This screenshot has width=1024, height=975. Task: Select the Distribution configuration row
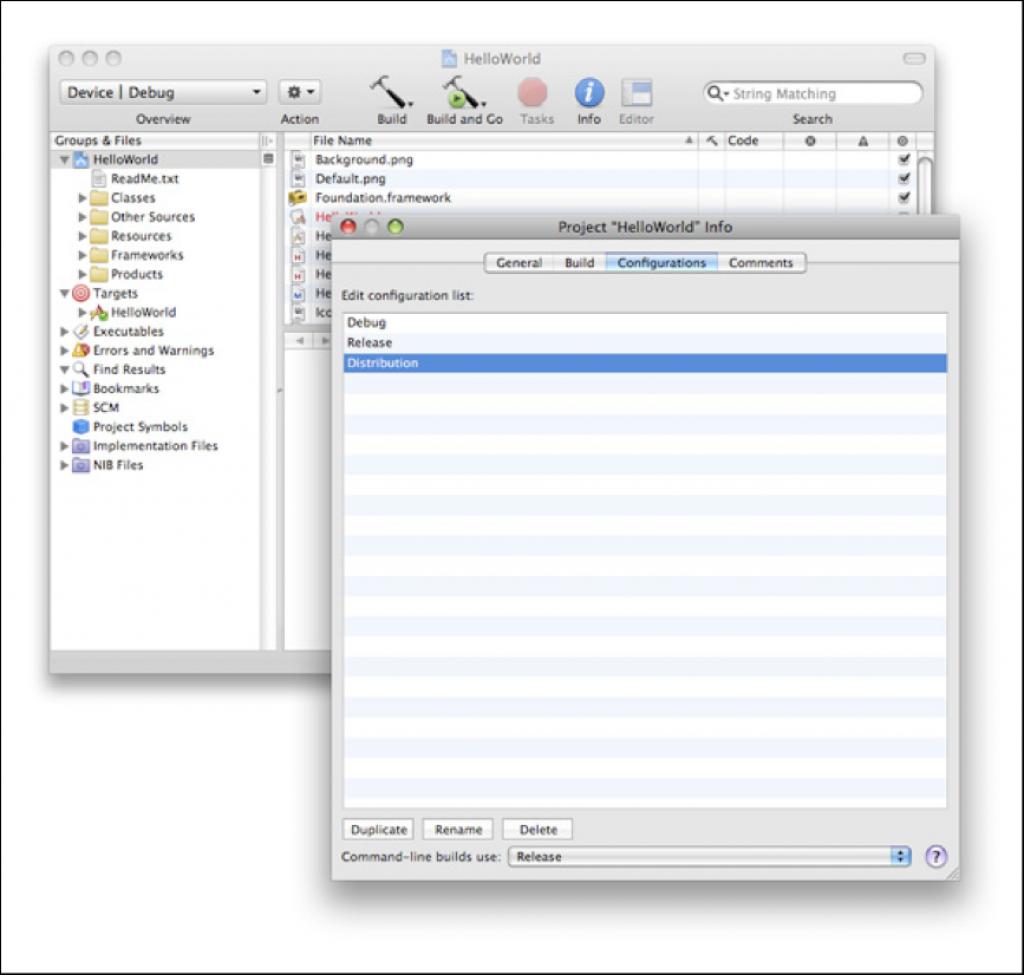(645, 363)
